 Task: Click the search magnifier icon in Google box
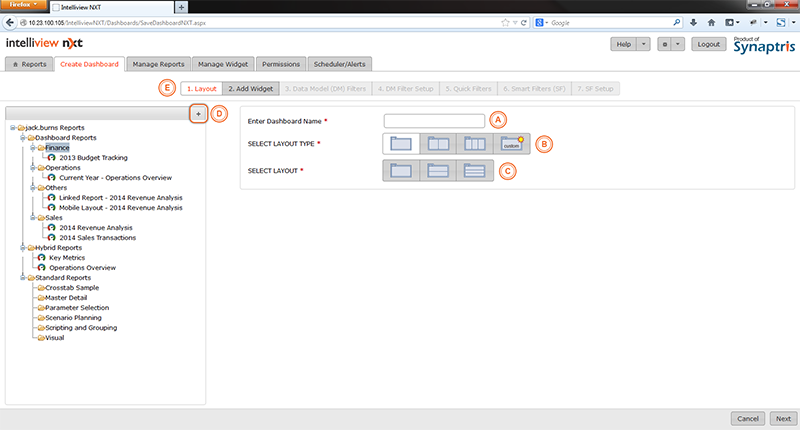point(677,22)
